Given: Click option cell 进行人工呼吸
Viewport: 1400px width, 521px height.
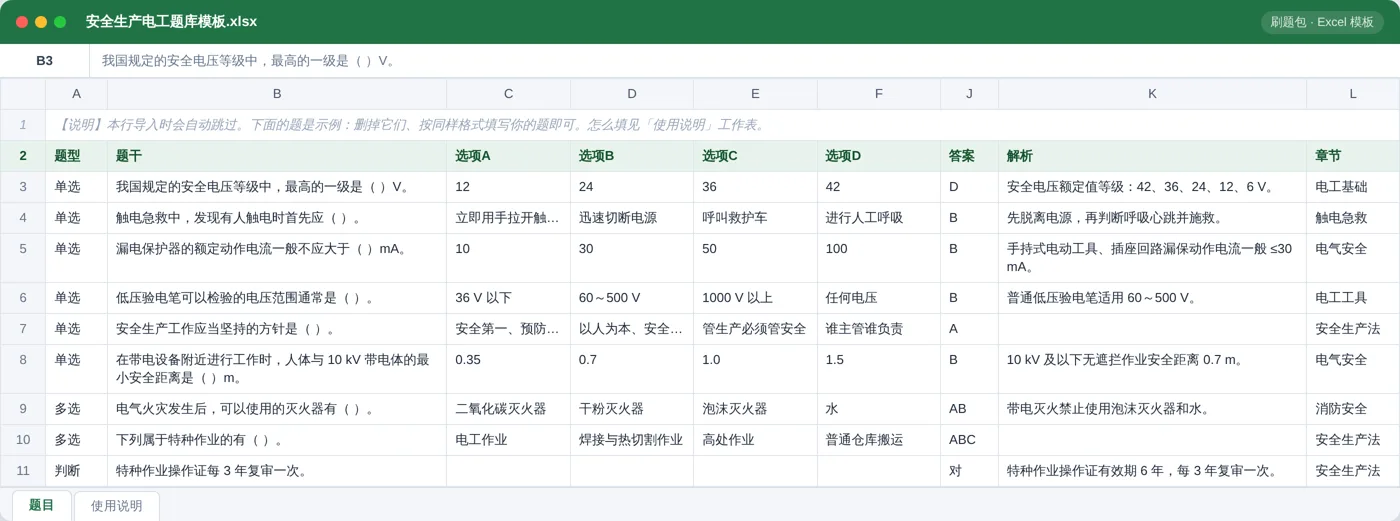Looking at the screenshot, I should click(879, 218).
